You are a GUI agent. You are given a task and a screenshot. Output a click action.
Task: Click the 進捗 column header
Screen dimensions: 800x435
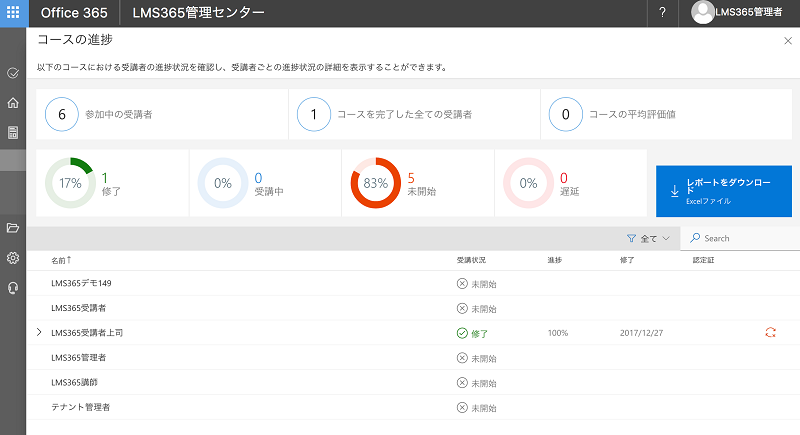coord(554,260)
